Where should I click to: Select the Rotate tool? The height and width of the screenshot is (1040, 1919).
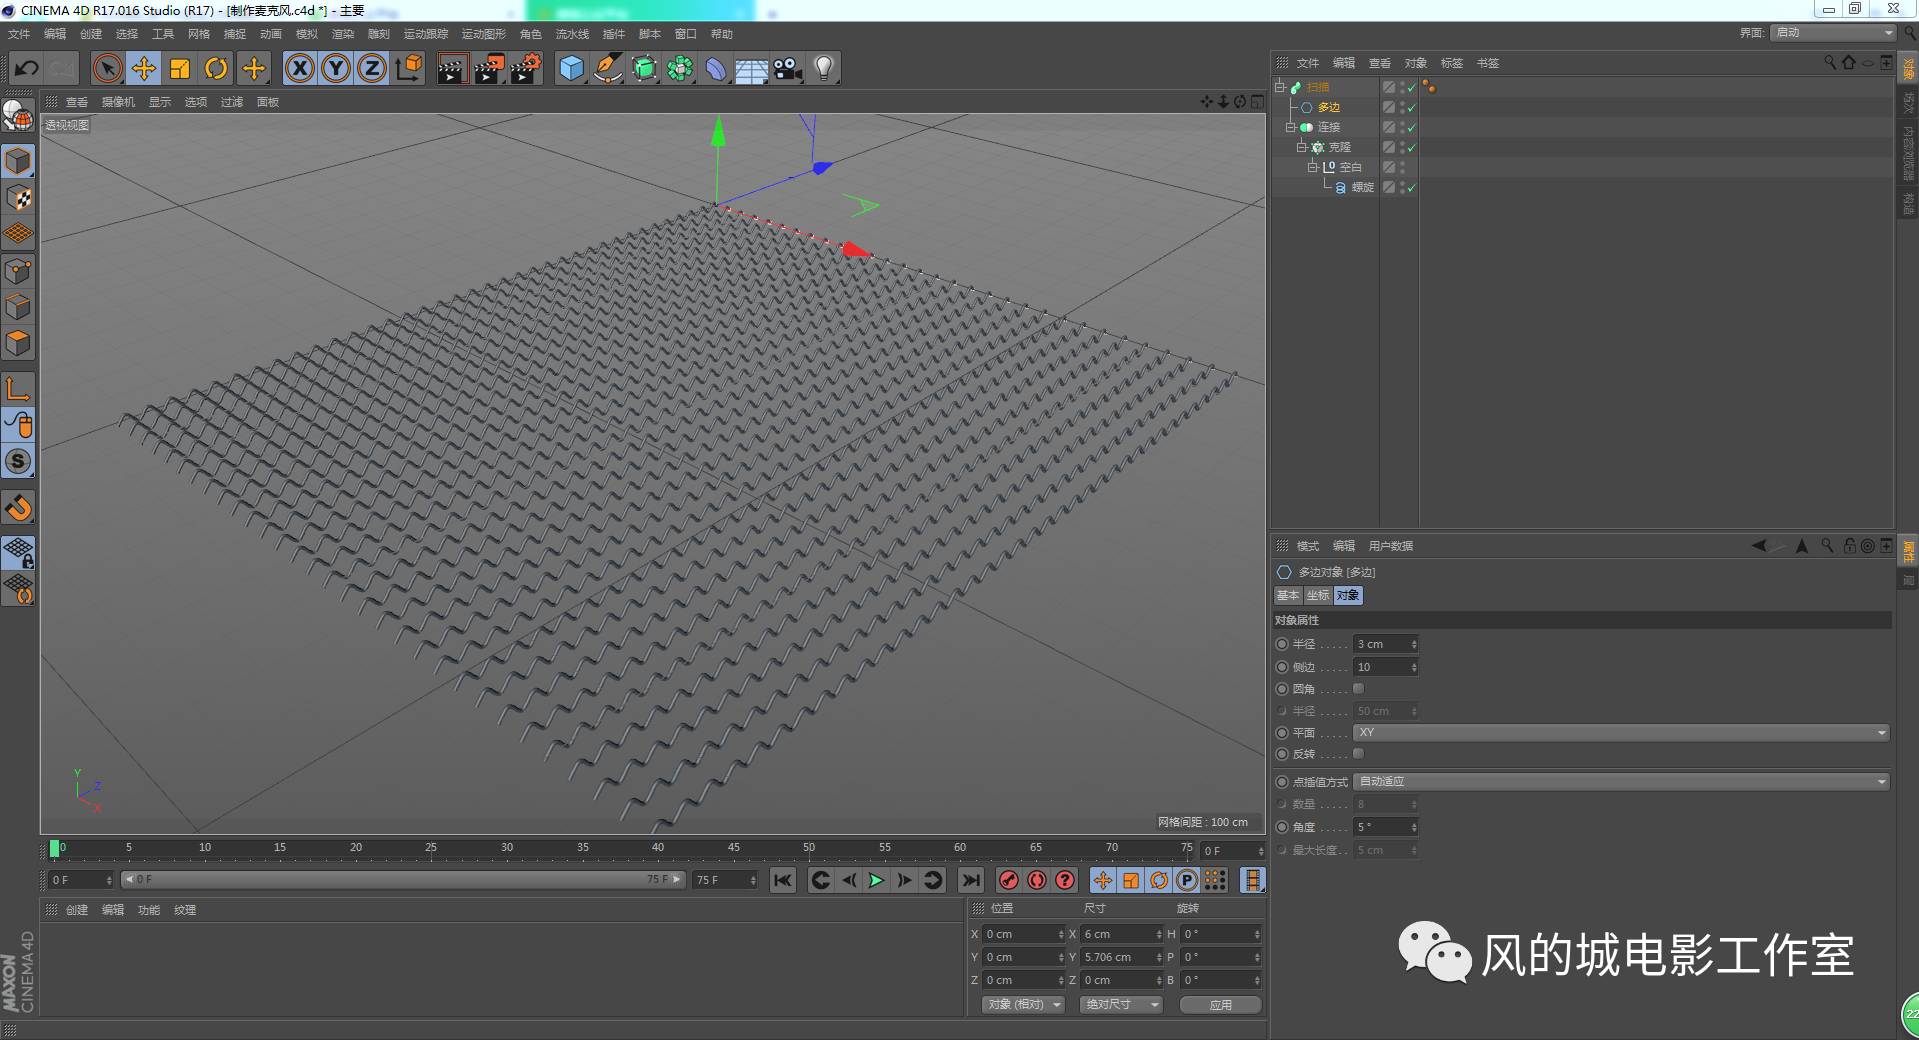[x=216, y=68]
